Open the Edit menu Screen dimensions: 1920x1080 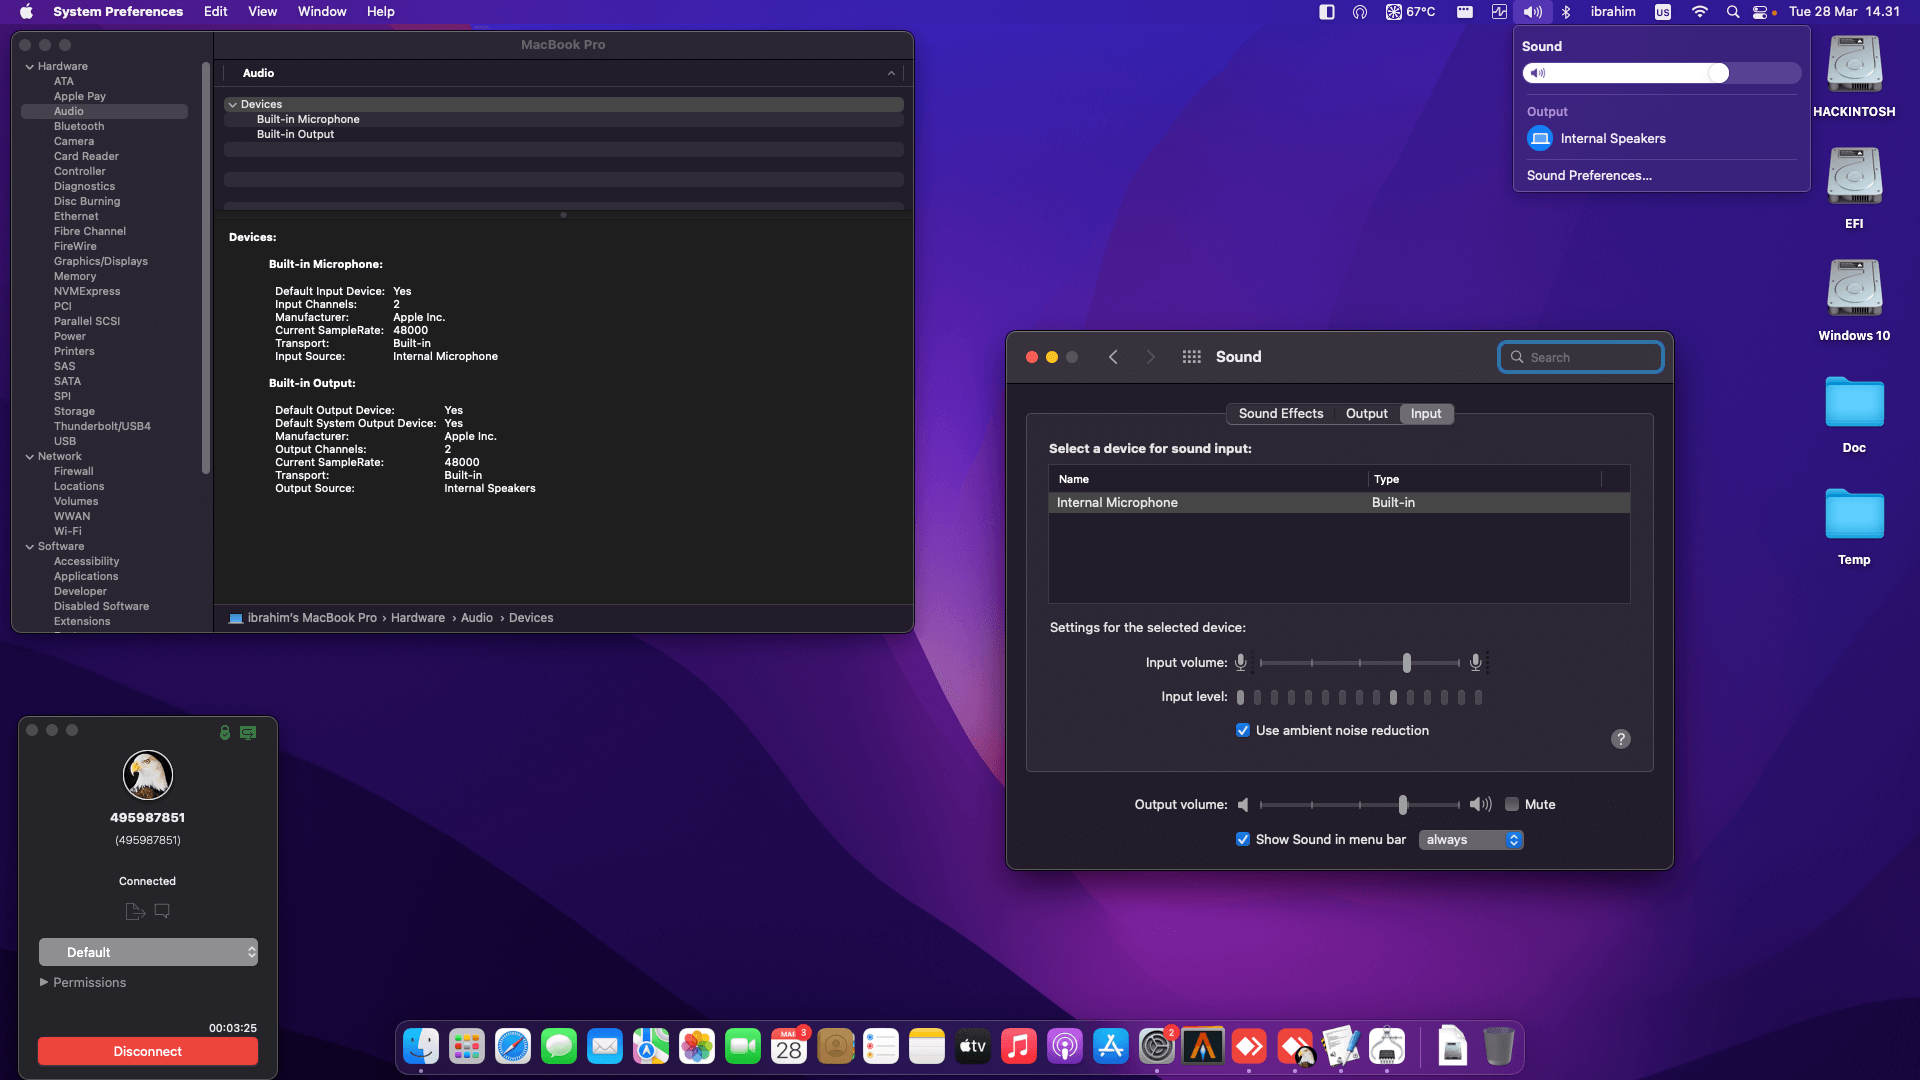[215, 12]
